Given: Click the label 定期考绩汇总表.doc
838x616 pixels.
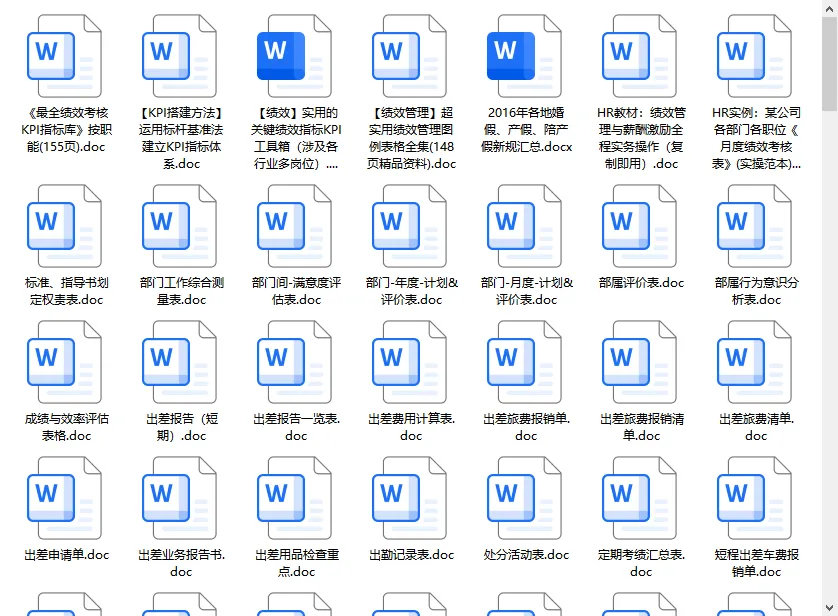Looking at the screenshot, I should pyautogui.click(x=641, y=563).
